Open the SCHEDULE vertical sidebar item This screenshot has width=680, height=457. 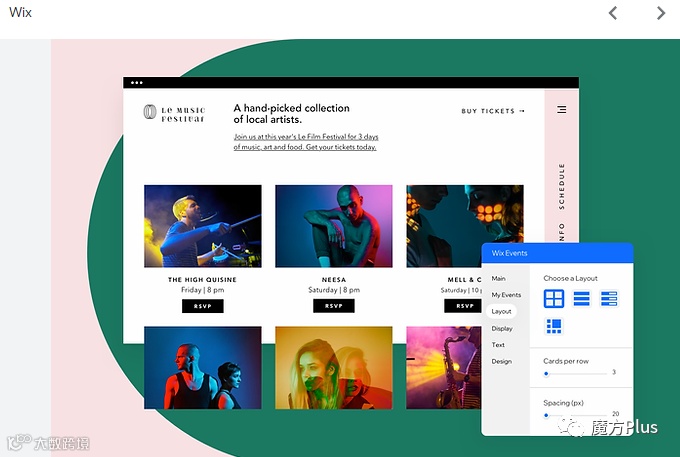(562, 186)
